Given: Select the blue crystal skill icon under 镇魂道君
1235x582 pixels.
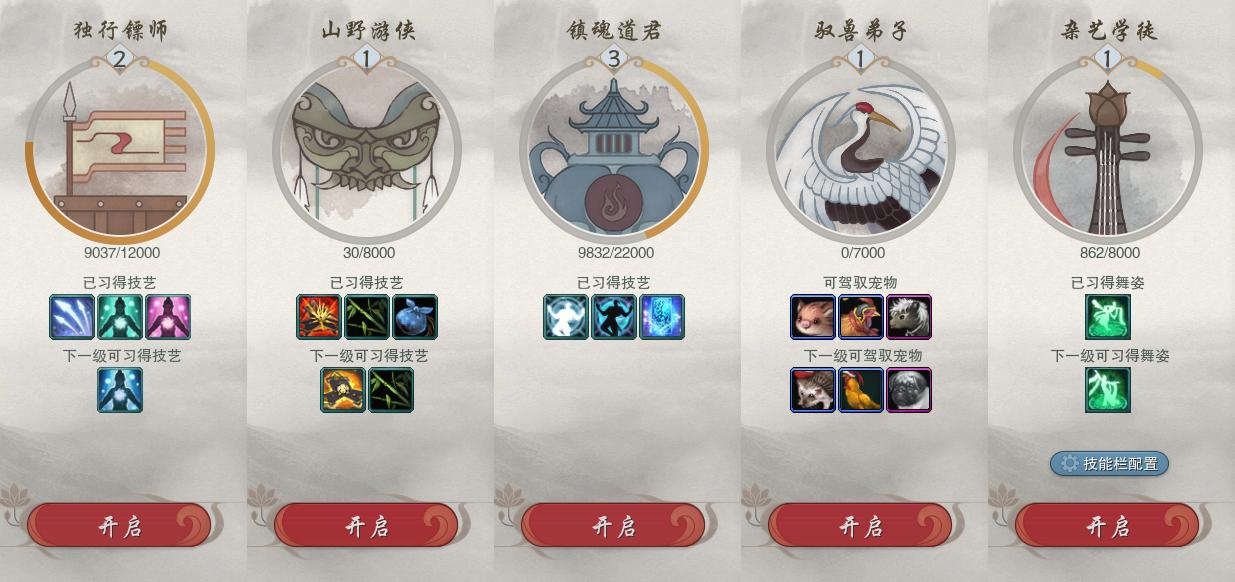Looking at the screenshot, I should 662,317.
